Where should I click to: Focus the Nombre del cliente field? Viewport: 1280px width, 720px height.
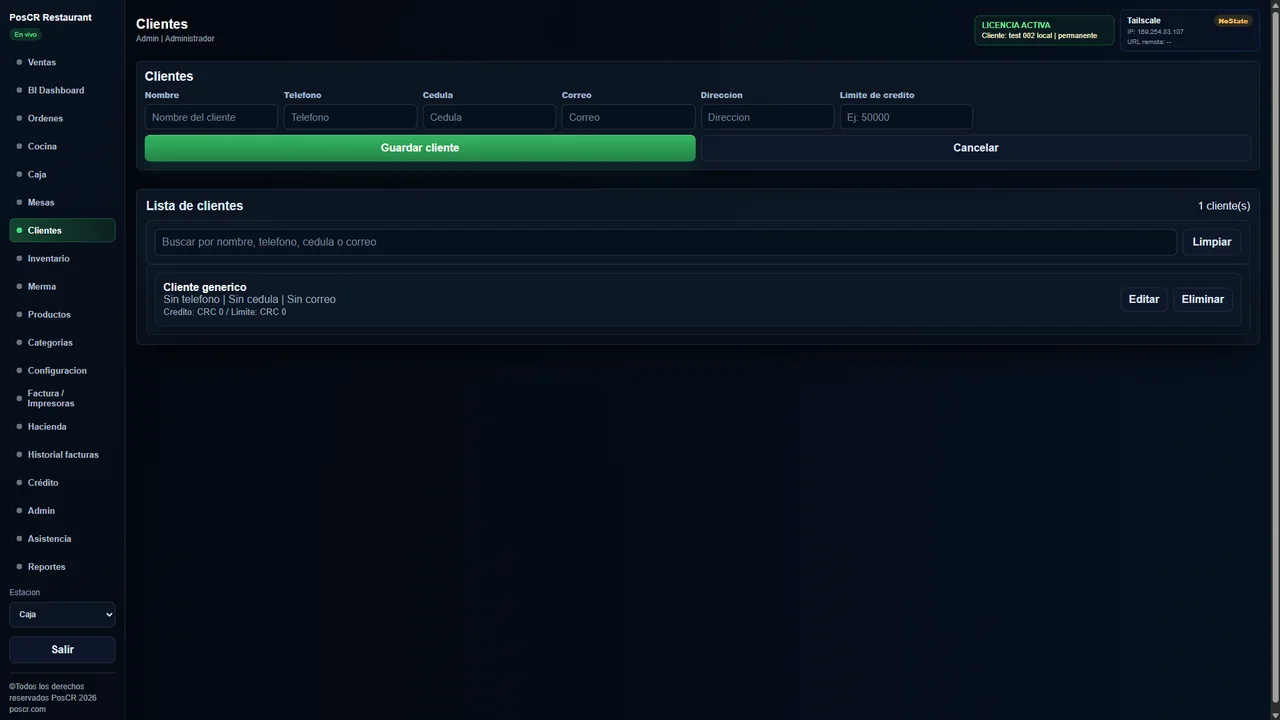pyautogui.click(x=211, y=117)
